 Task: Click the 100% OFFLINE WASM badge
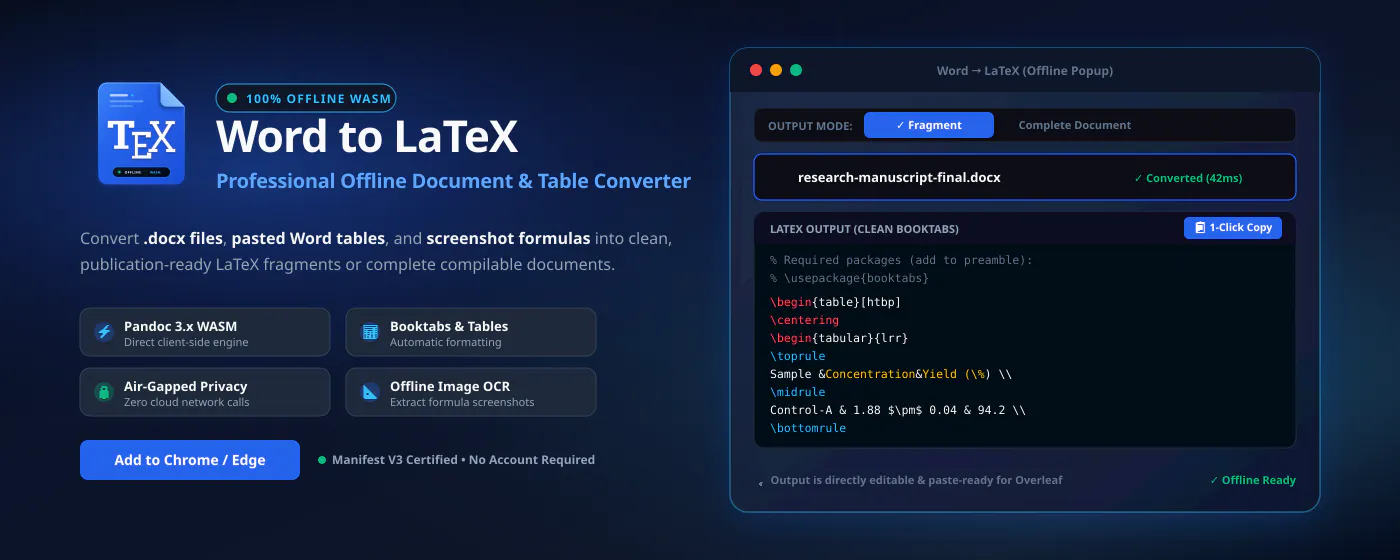(306, 98)
